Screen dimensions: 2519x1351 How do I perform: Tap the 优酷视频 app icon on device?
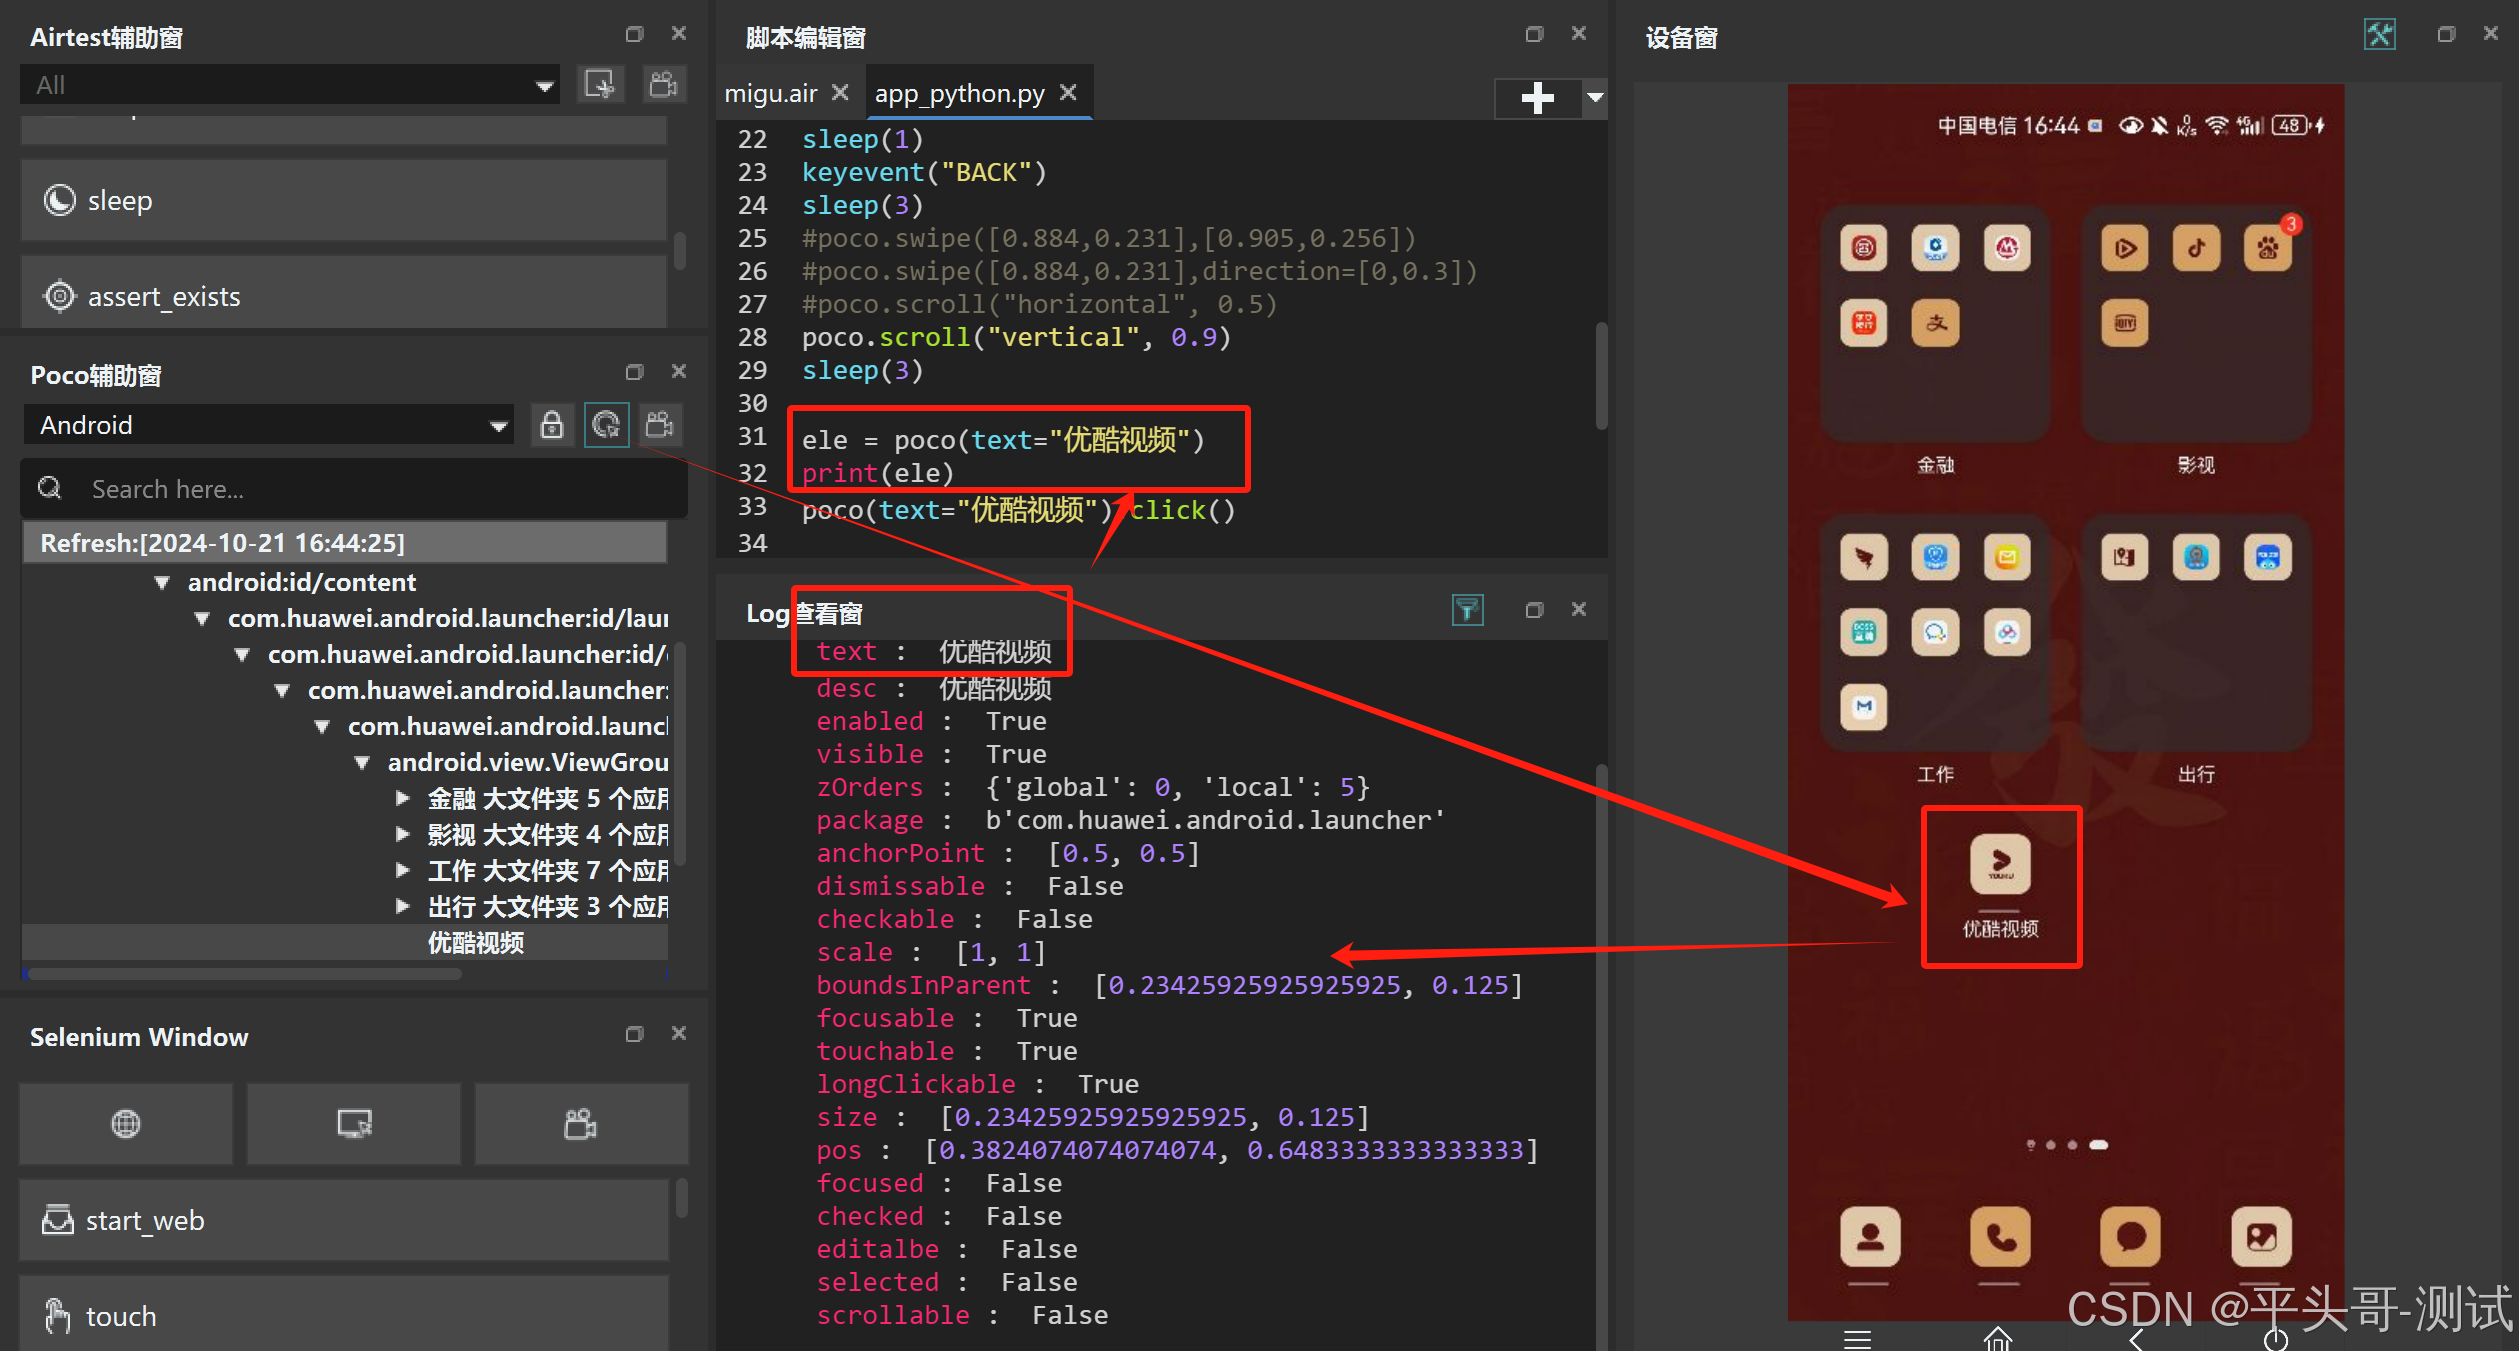coord(2000,864)
